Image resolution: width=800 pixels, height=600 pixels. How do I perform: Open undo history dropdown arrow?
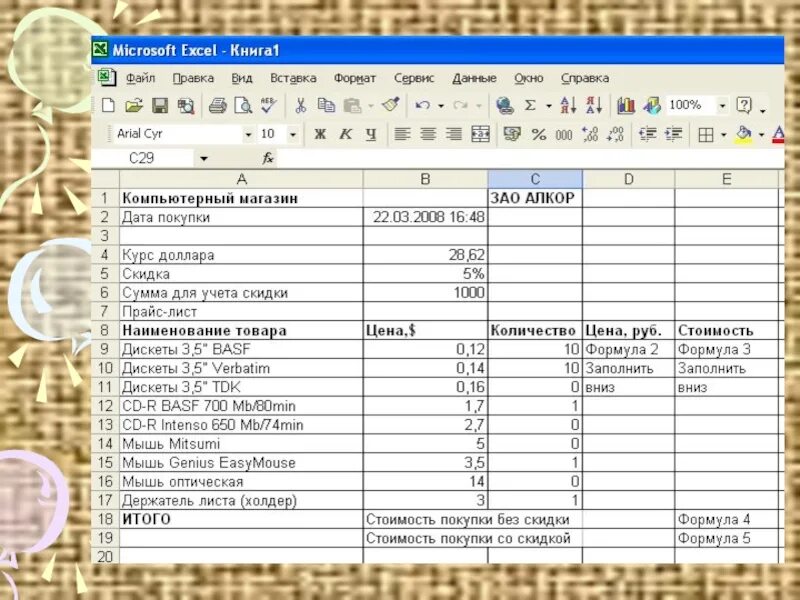[441, 106]
